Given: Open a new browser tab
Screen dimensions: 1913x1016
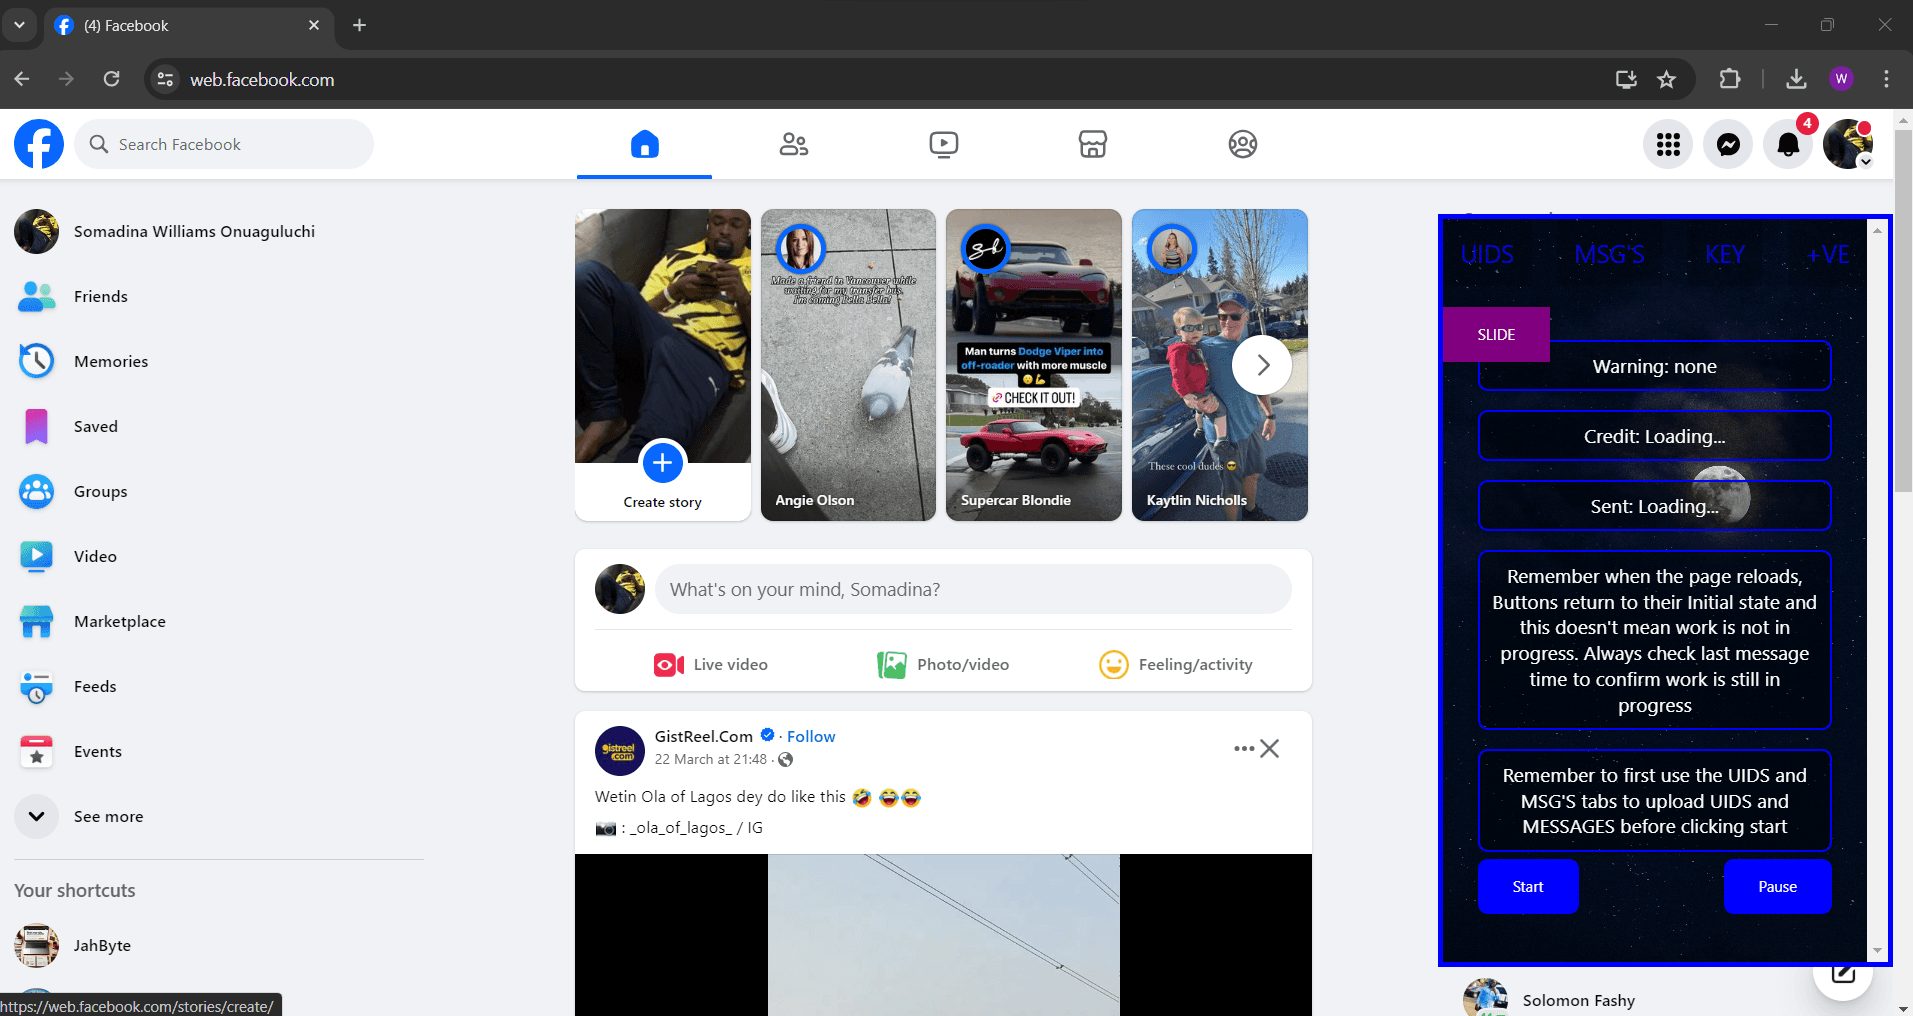Looking at the screenshot, I should [360, 25].
